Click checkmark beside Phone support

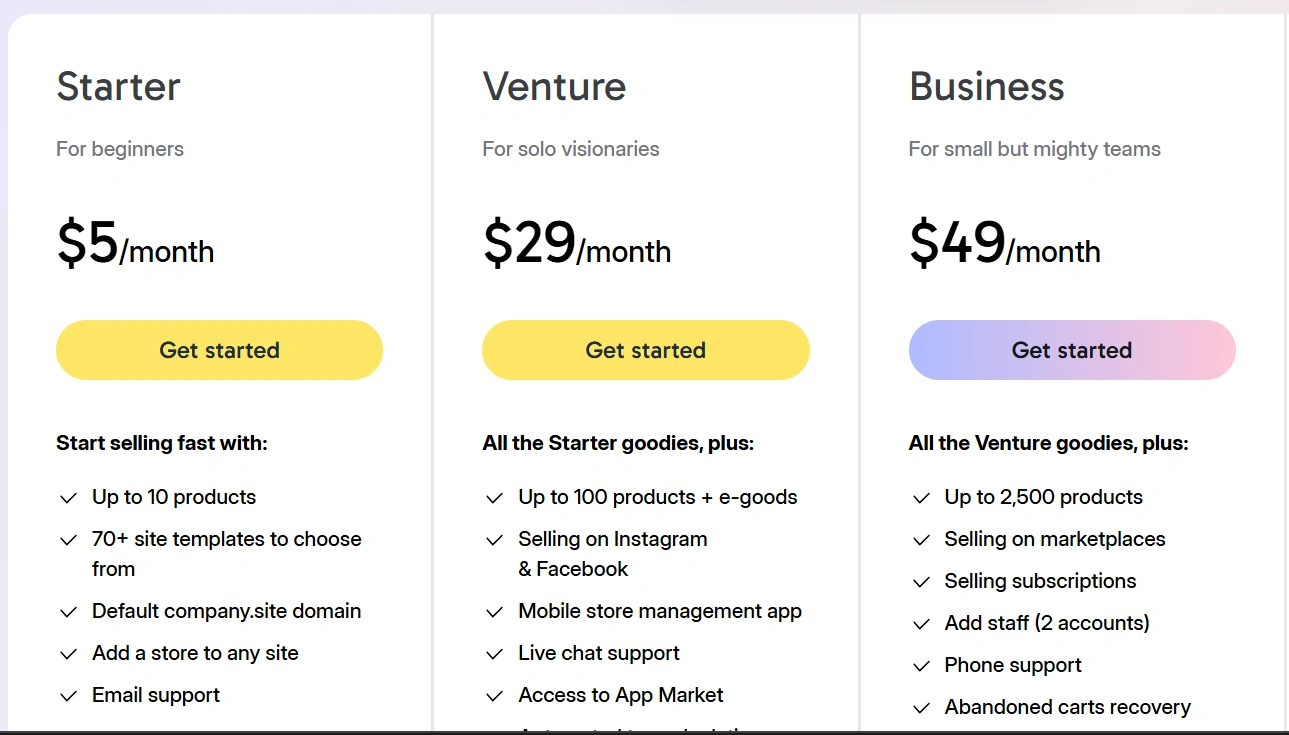(921, 666)
